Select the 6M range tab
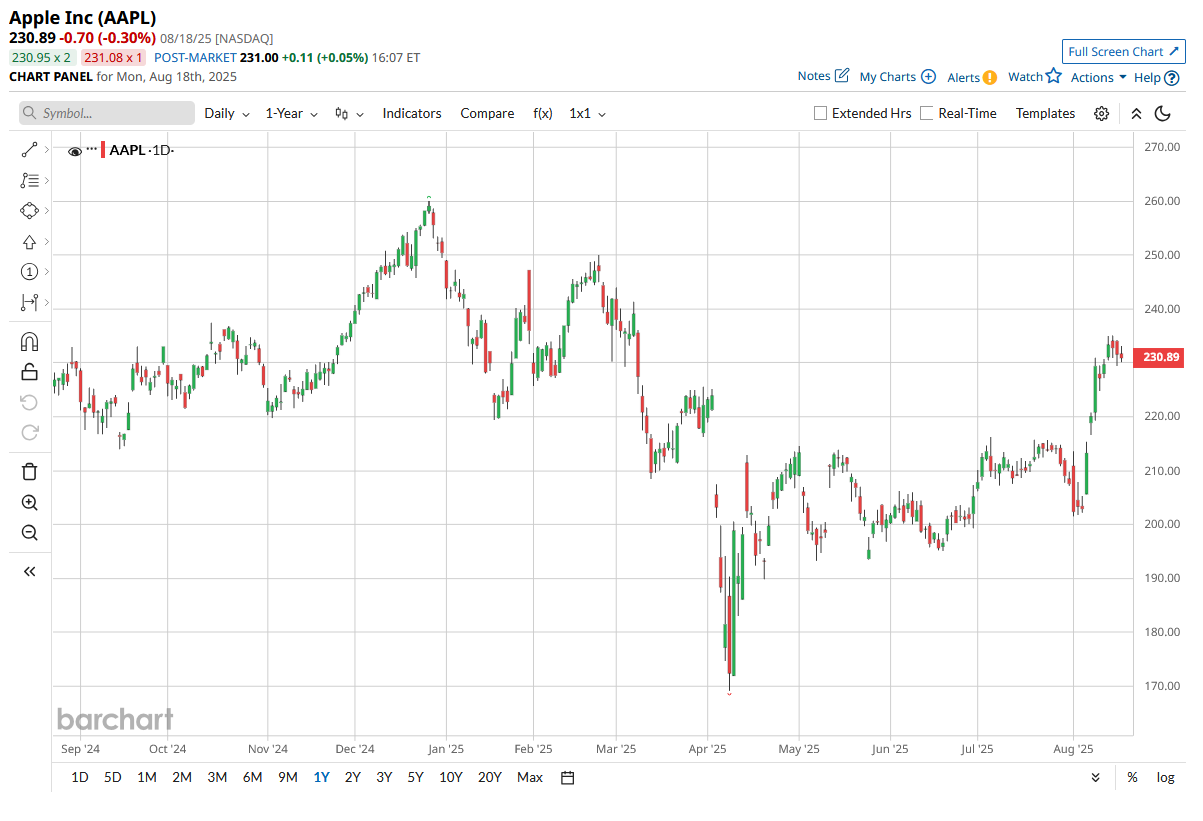This screenshot has width=1203, height=821. (x=253, y=777)
